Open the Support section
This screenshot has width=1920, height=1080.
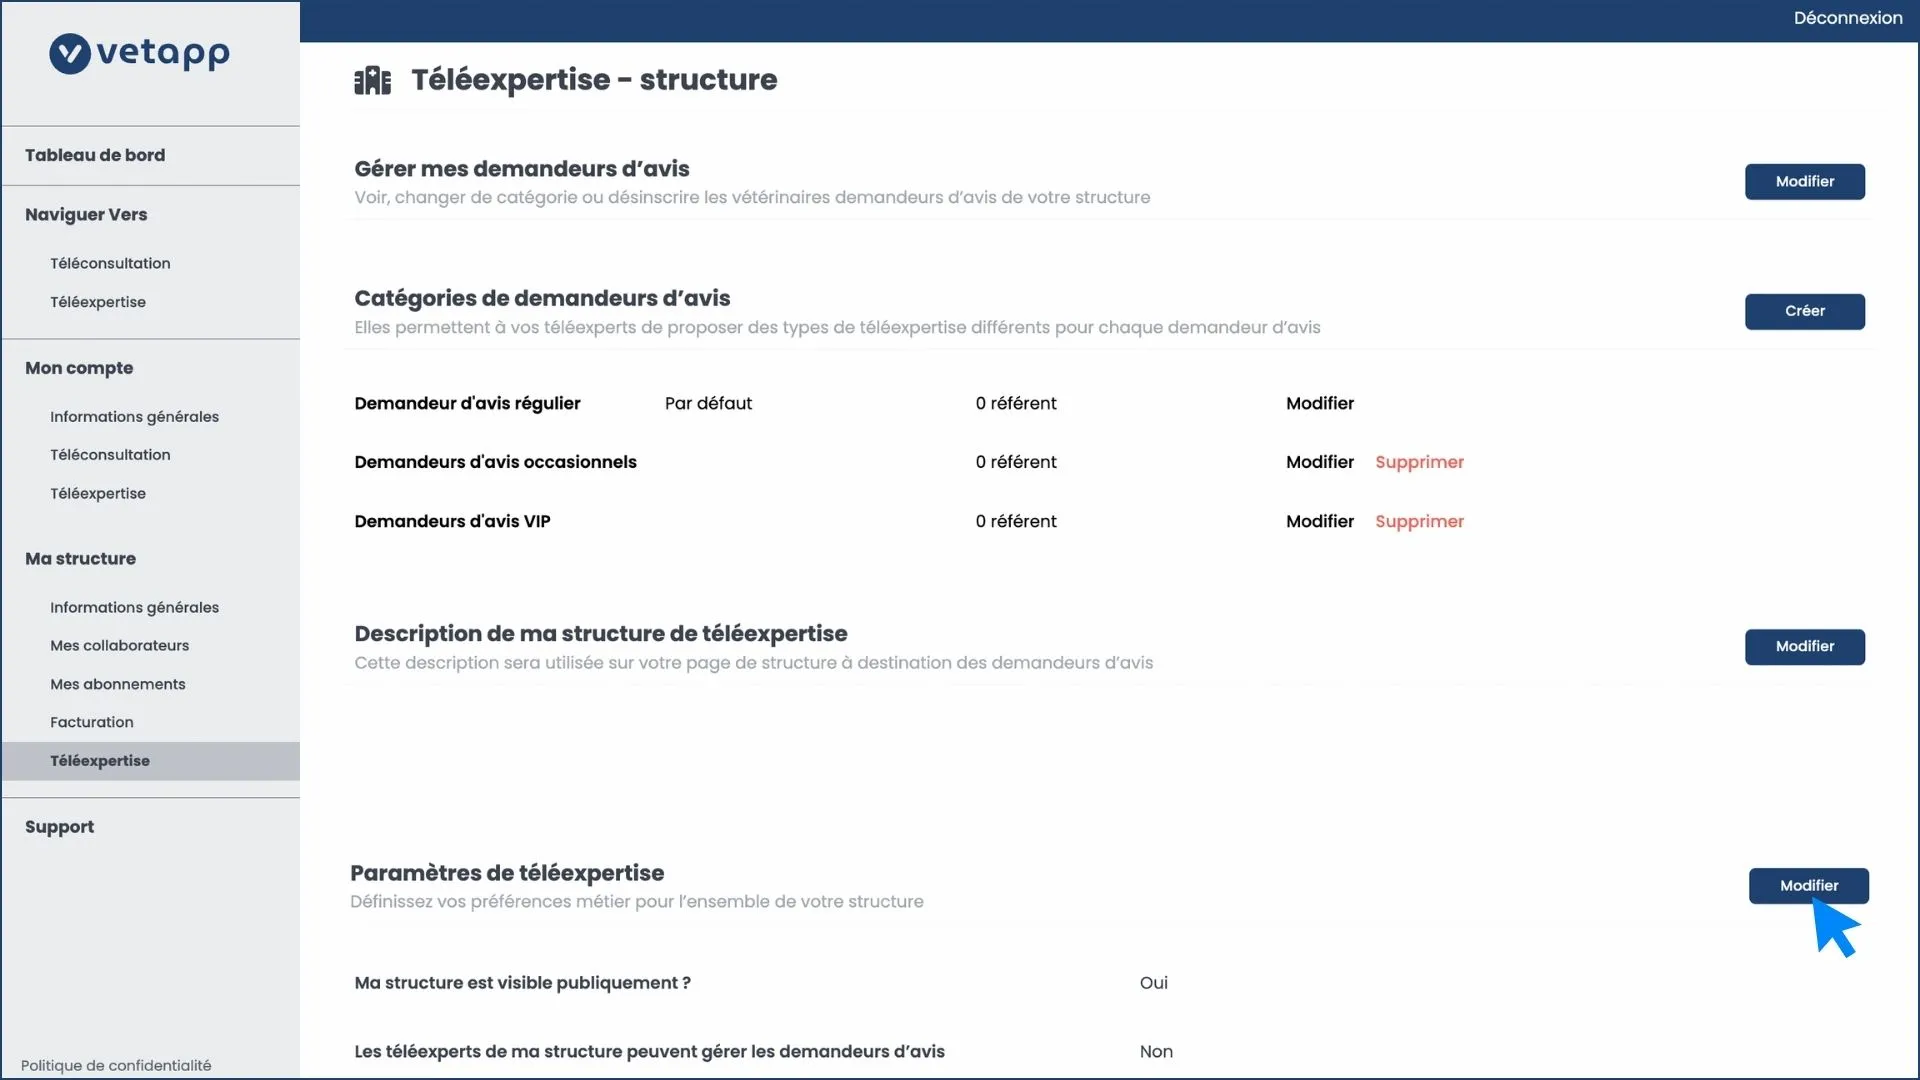tap(60, 827)
